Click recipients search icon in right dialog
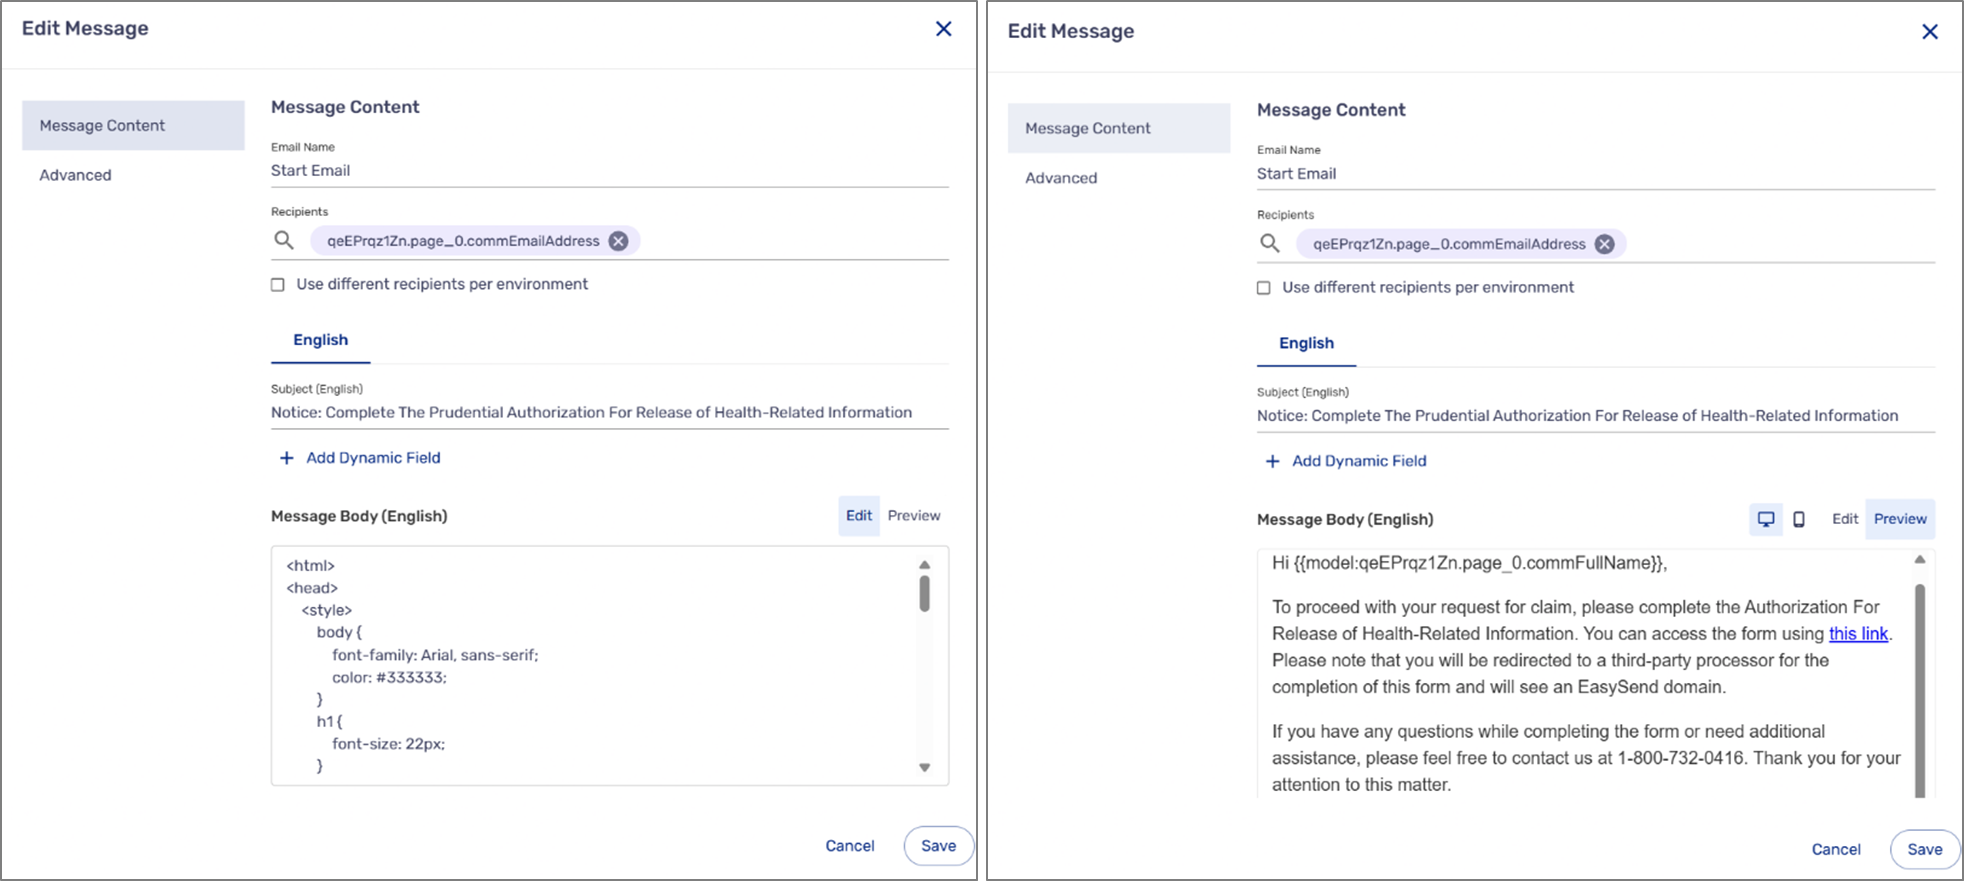This screenshot has width=1964, height=881. (x=1270, y=243)
